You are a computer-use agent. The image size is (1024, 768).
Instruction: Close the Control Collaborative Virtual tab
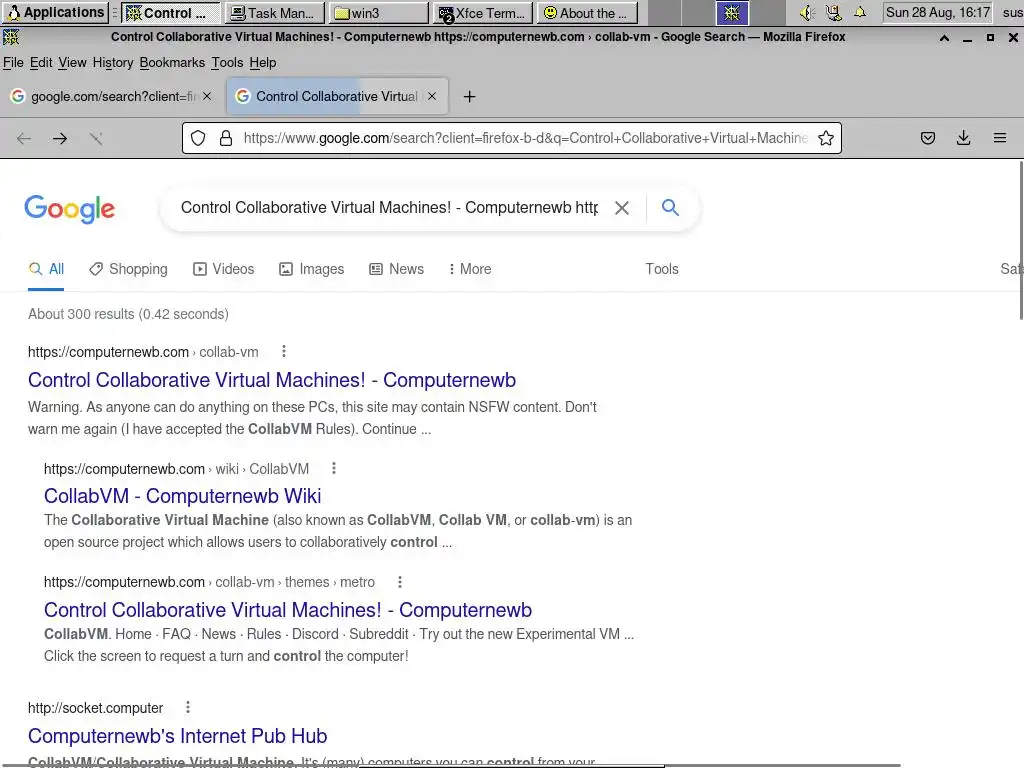[432, 96]
